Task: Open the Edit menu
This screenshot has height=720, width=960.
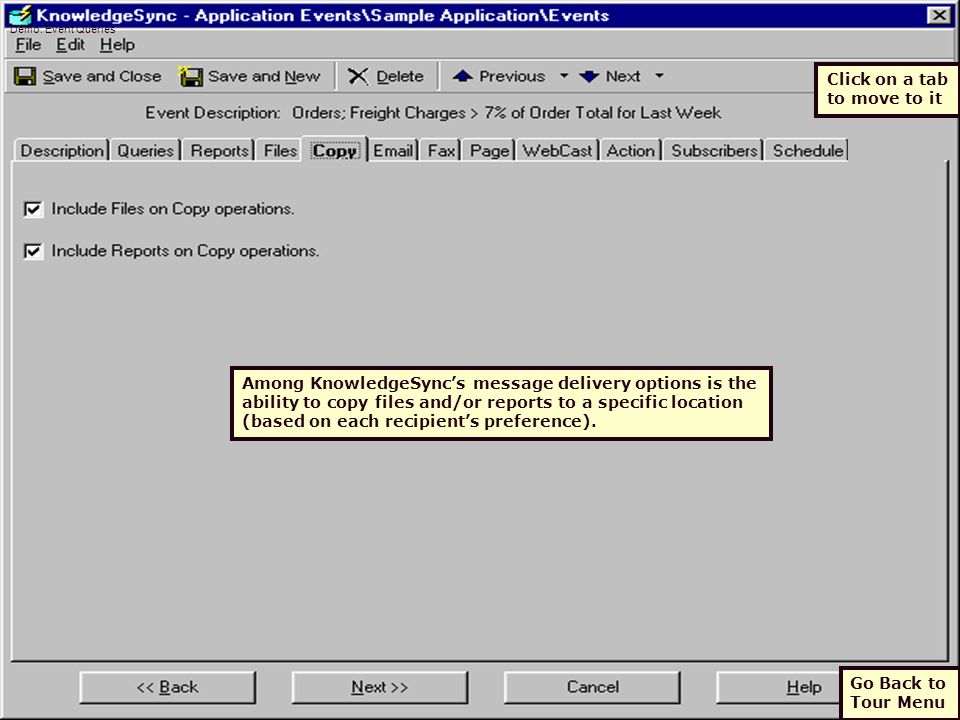Action: [x=70, y=45]
